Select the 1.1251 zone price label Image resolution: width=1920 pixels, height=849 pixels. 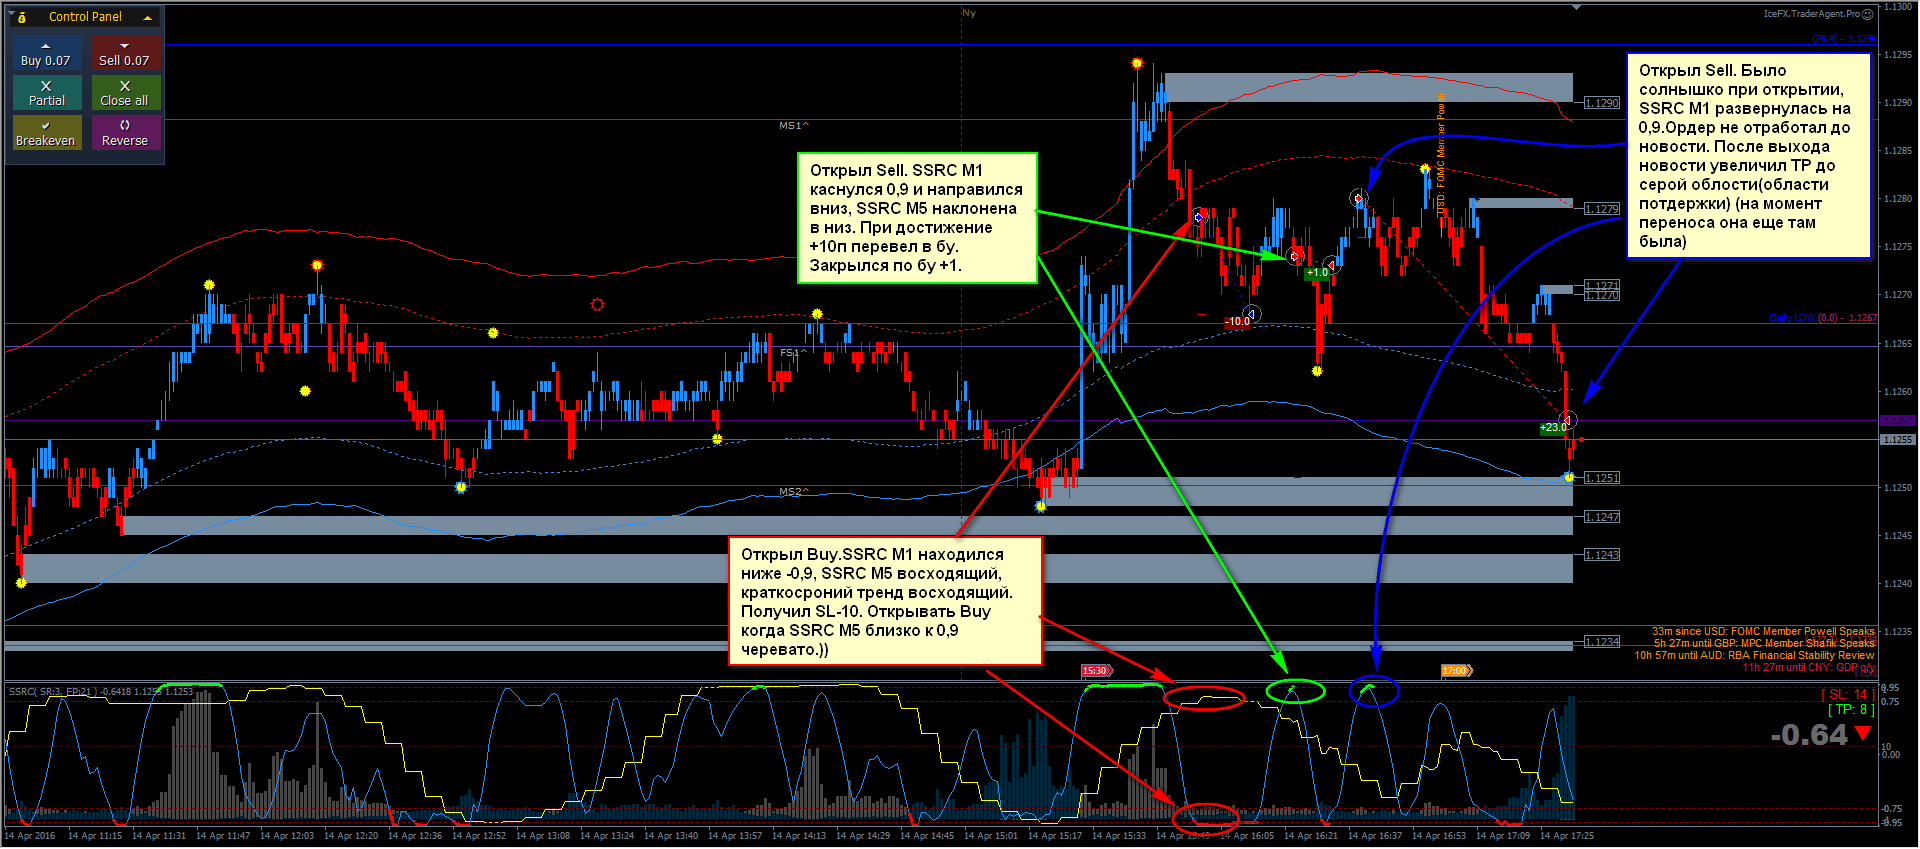pos(1602,478)
